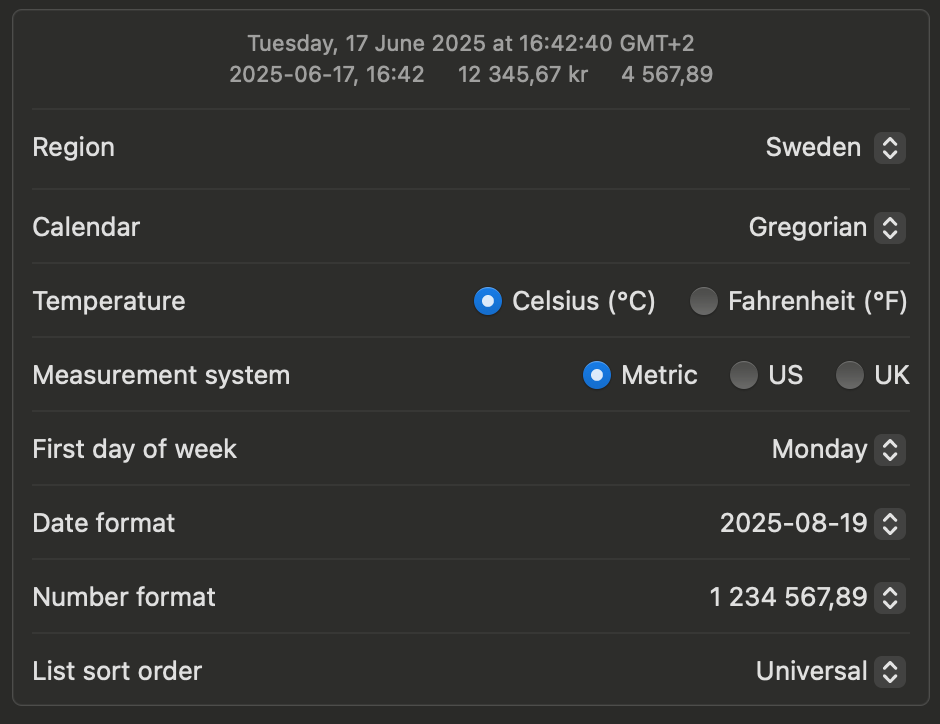The image size is (940, 724).
Task: Click the Fahrenheit (°F) label text
Action: [817, 301]
